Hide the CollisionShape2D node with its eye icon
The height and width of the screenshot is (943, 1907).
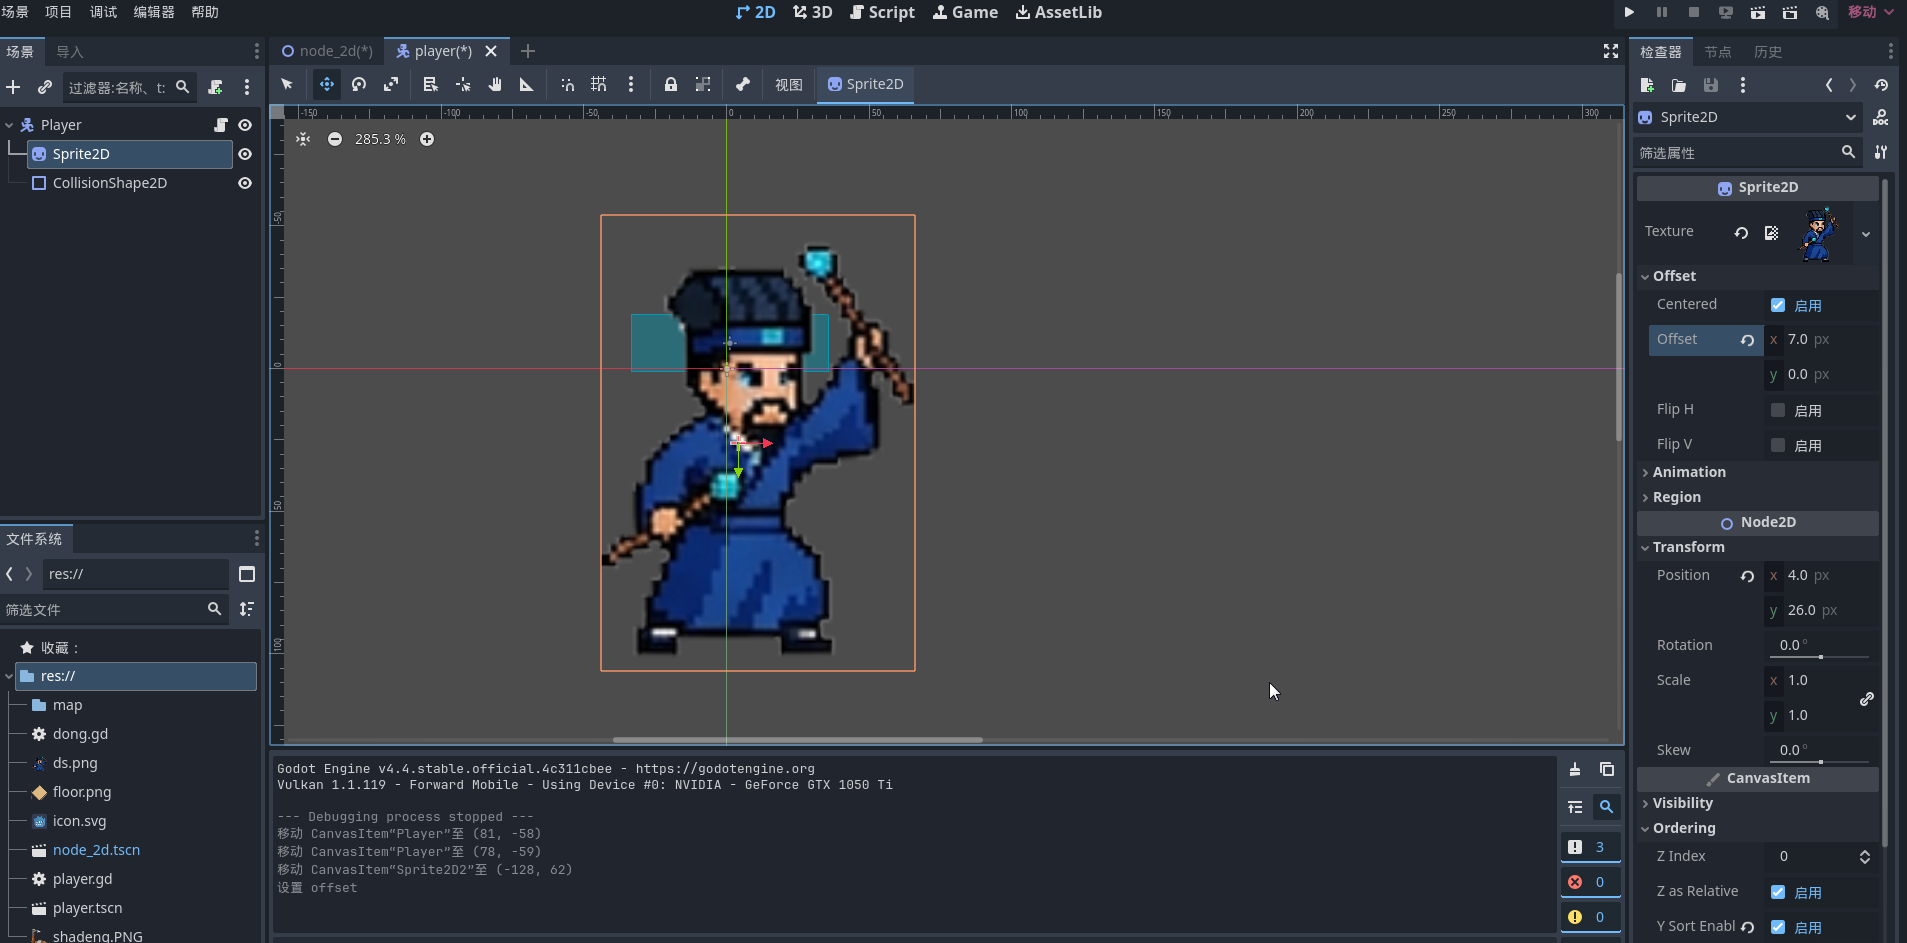245,183
